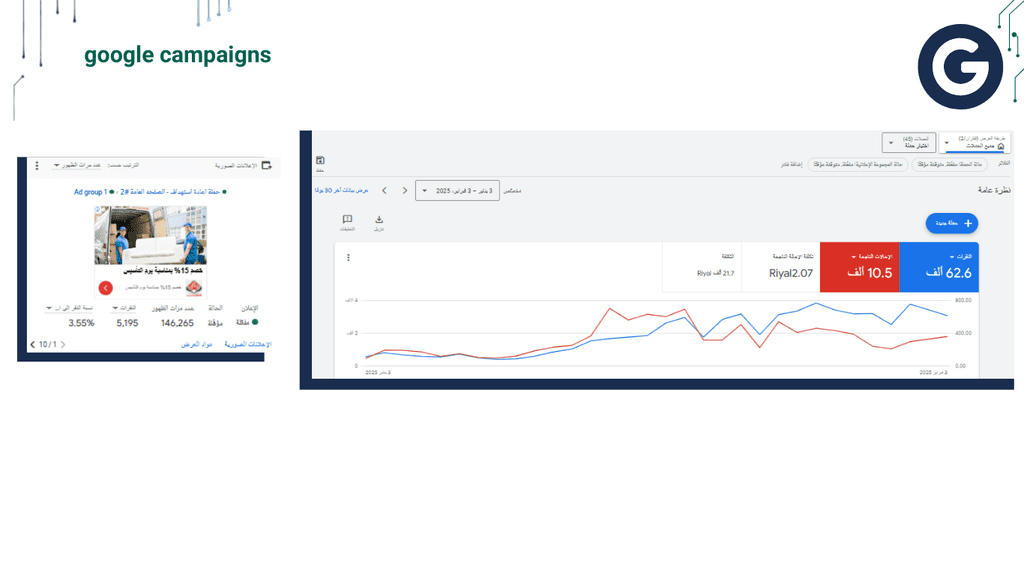Viewport: 1024px width, 576px height.
Task: Open the Ad group 1 link
Action: (90, 192)
